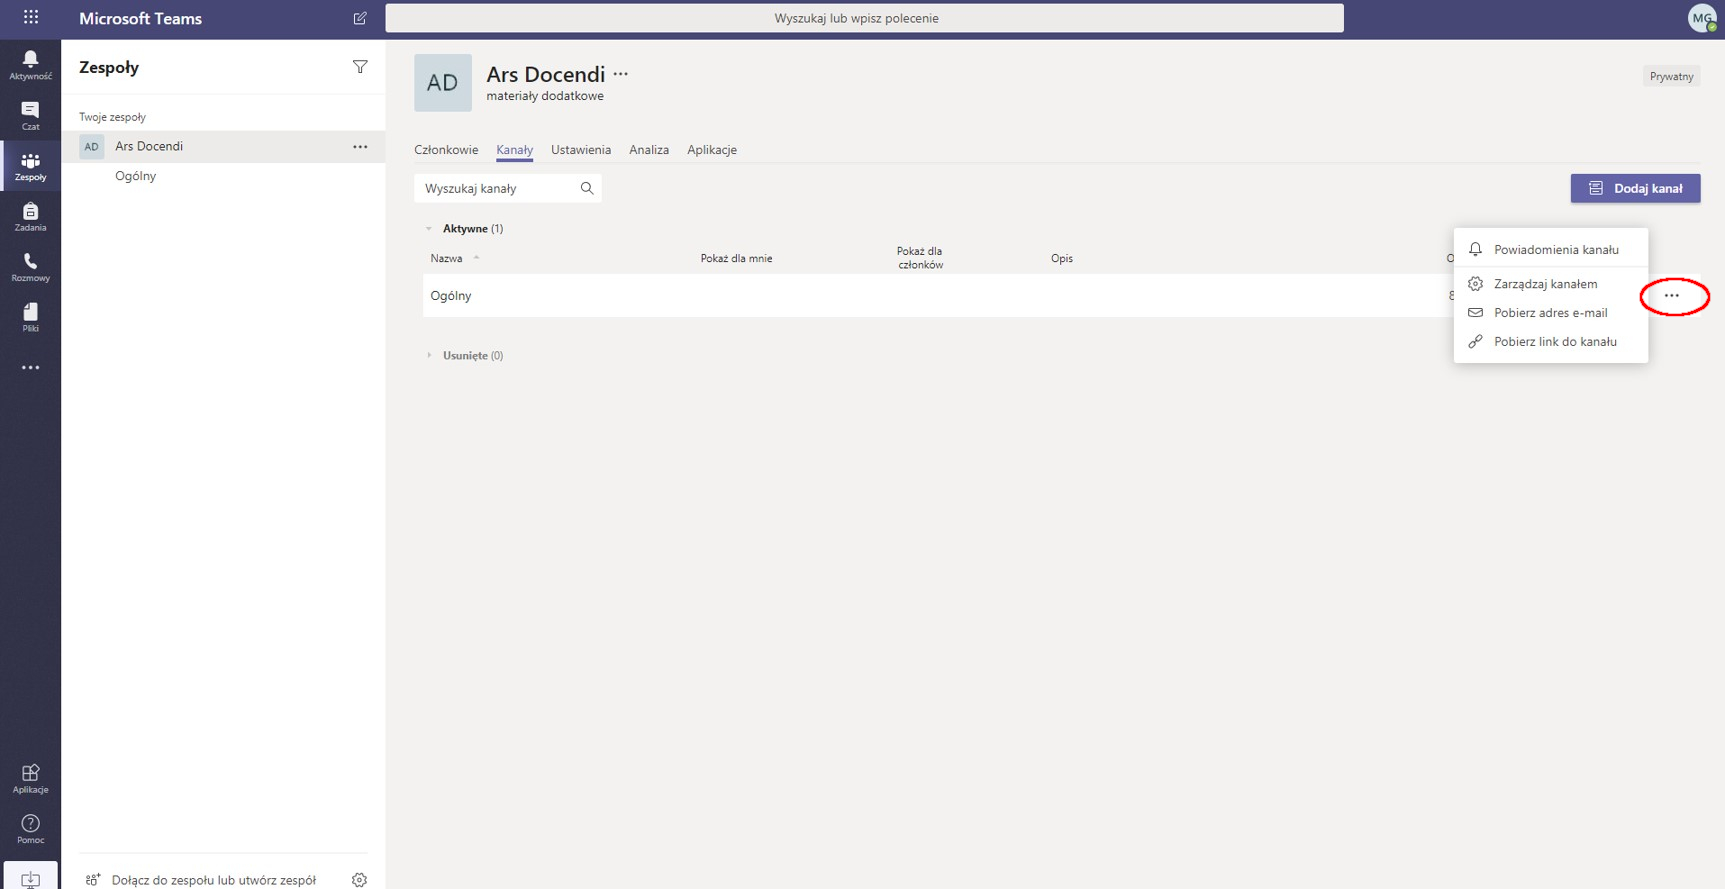Choose Pobierz adres e-mail
The height and width of the screenshot is (889, 1725).
pos(1551,313)
